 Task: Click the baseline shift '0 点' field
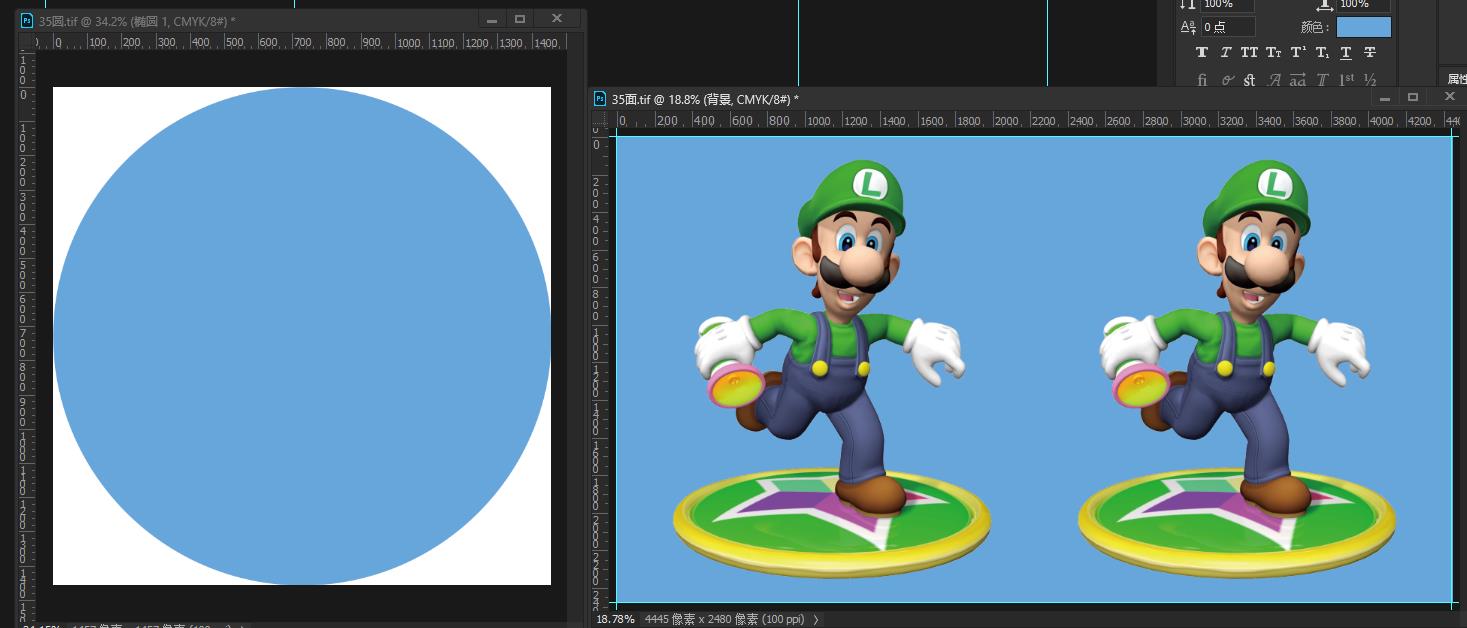click(x=1227, y=27)
